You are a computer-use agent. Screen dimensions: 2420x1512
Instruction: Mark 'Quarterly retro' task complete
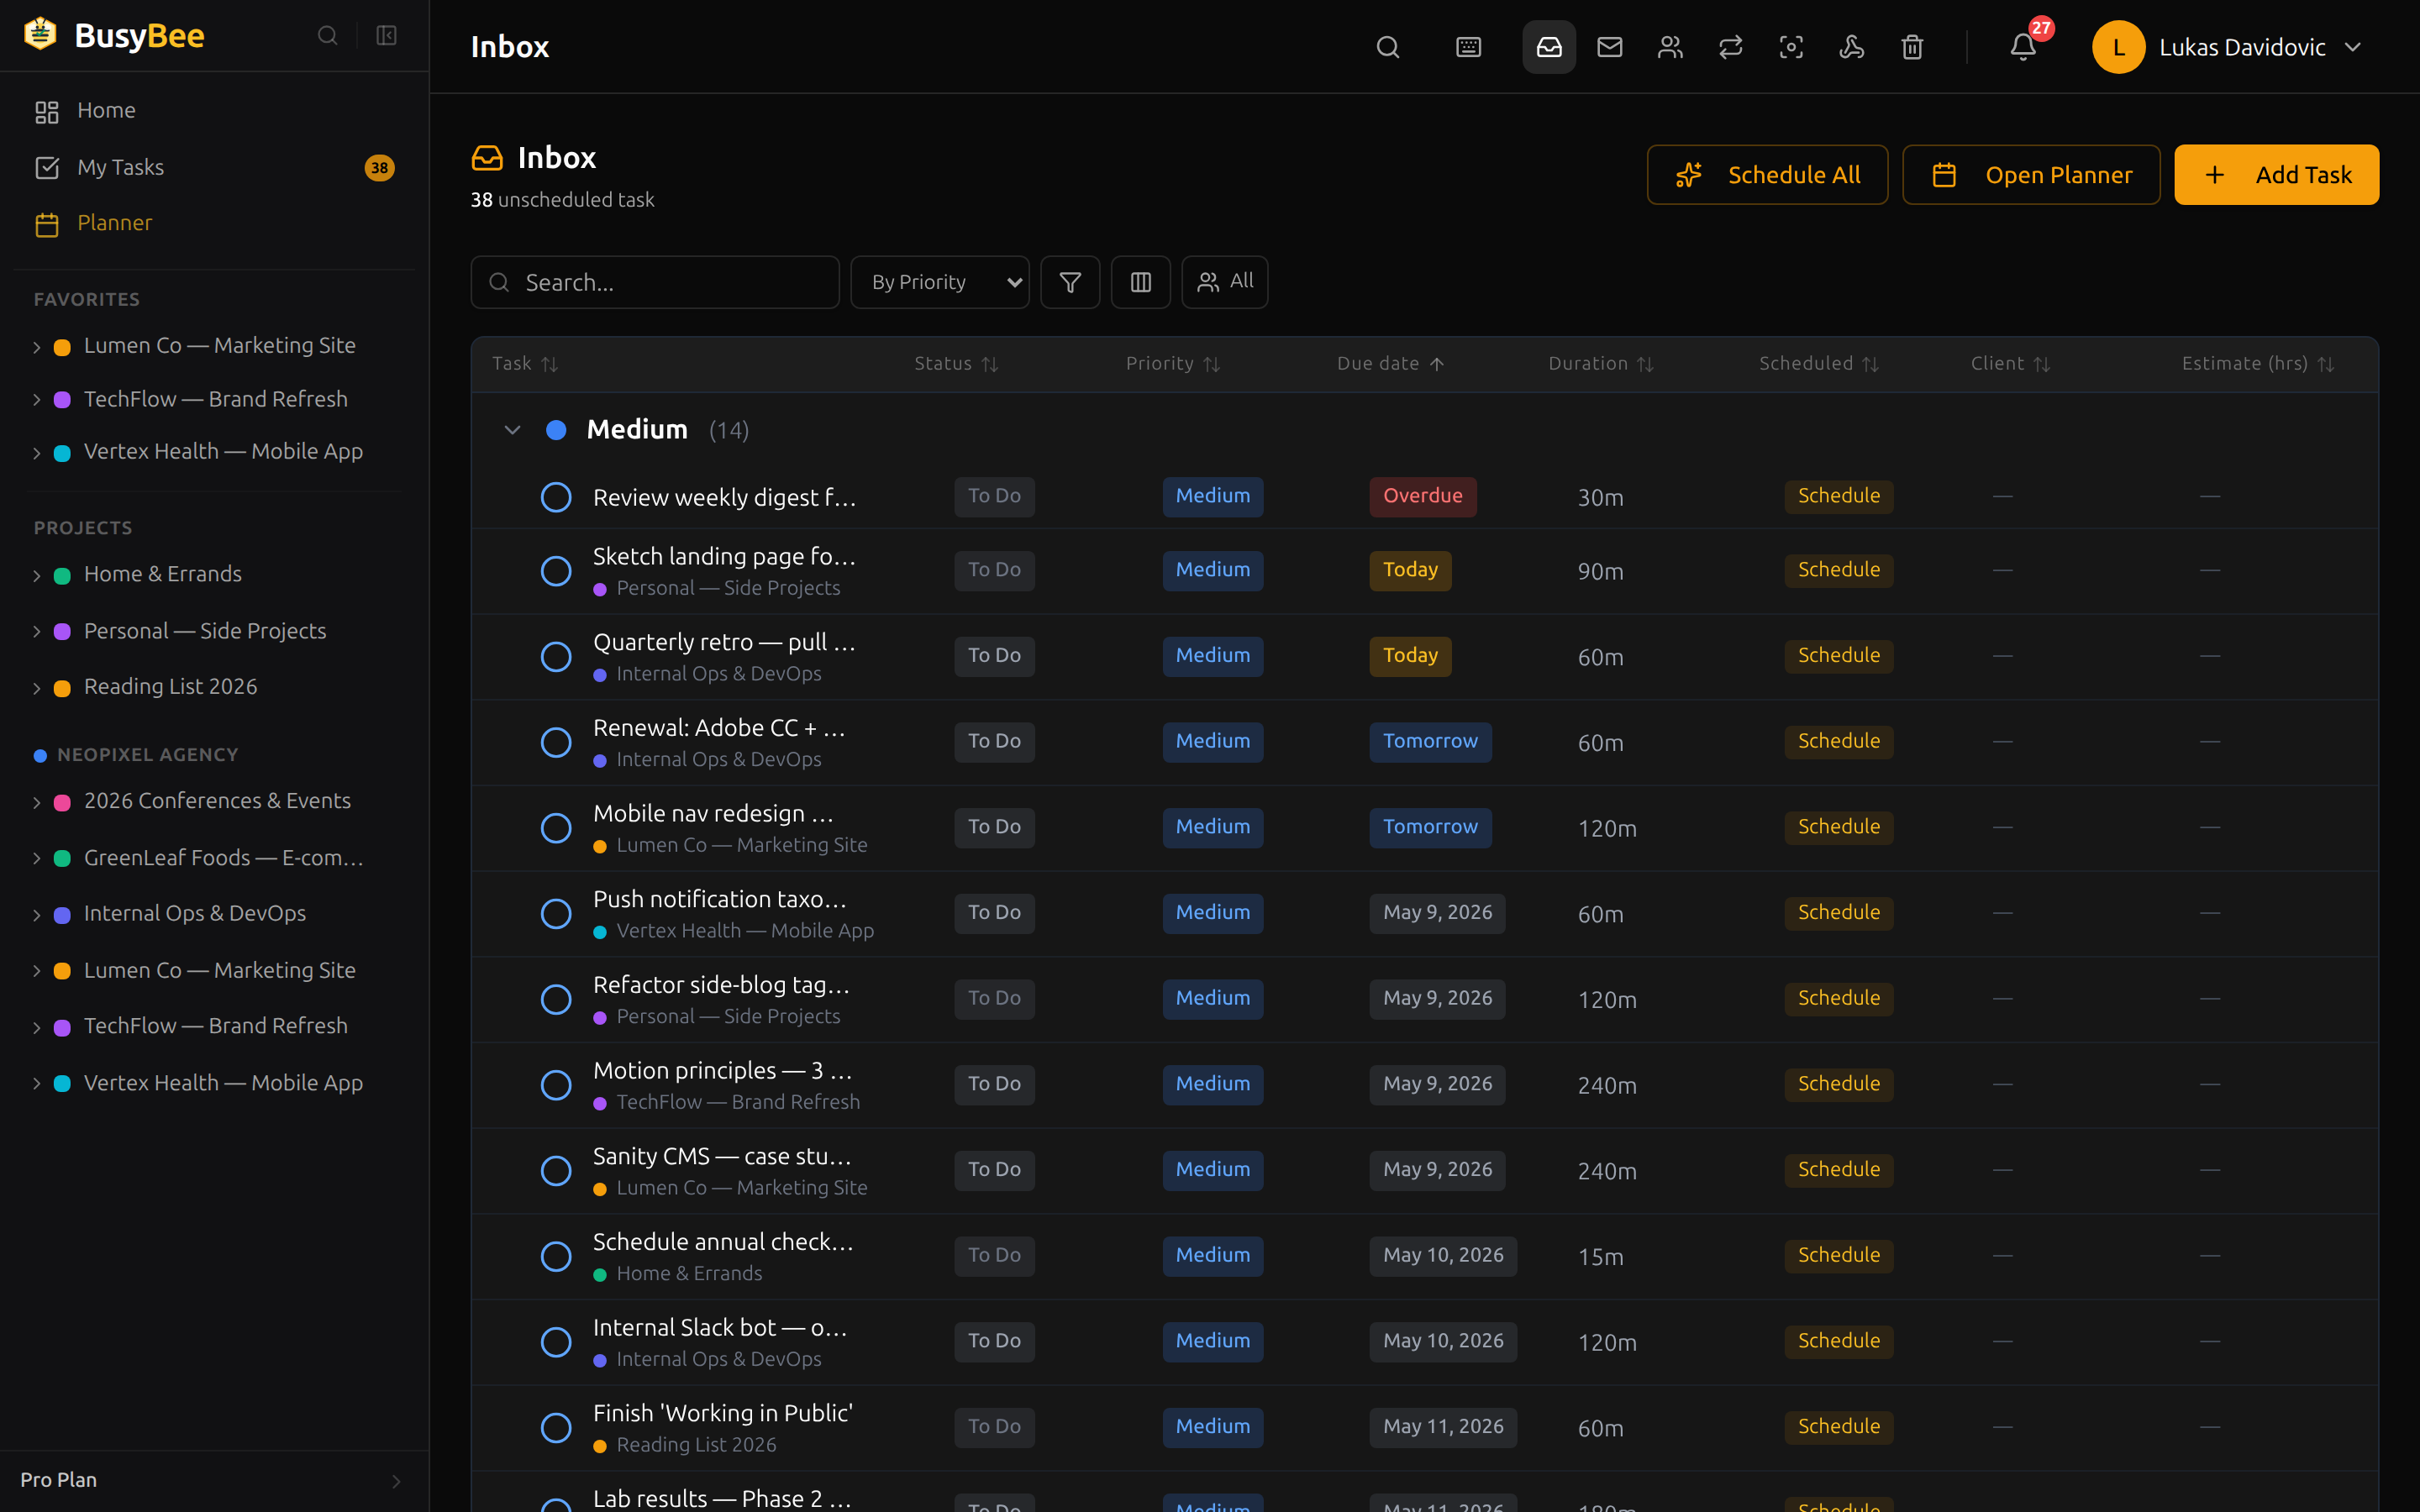[x=556, y=657]
